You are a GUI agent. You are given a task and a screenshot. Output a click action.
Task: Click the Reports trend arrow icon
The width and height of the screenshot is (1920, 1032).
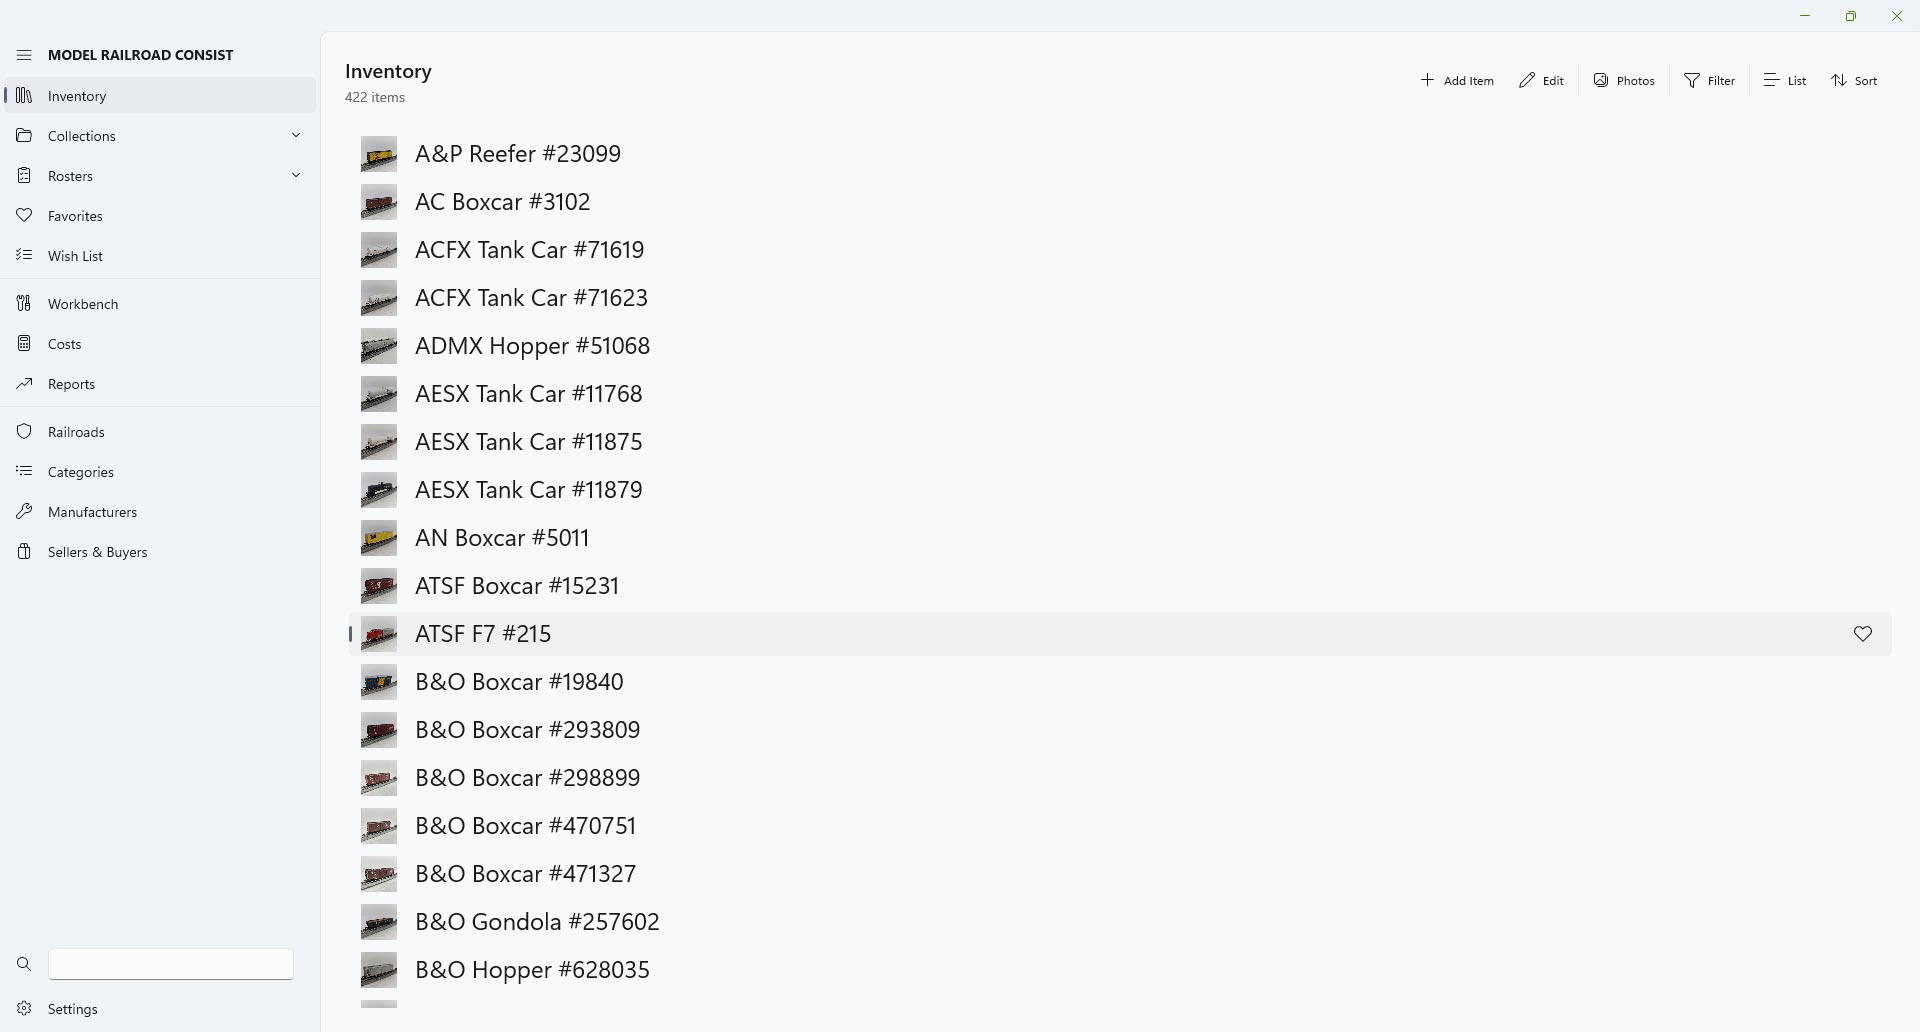pos(24,384)
